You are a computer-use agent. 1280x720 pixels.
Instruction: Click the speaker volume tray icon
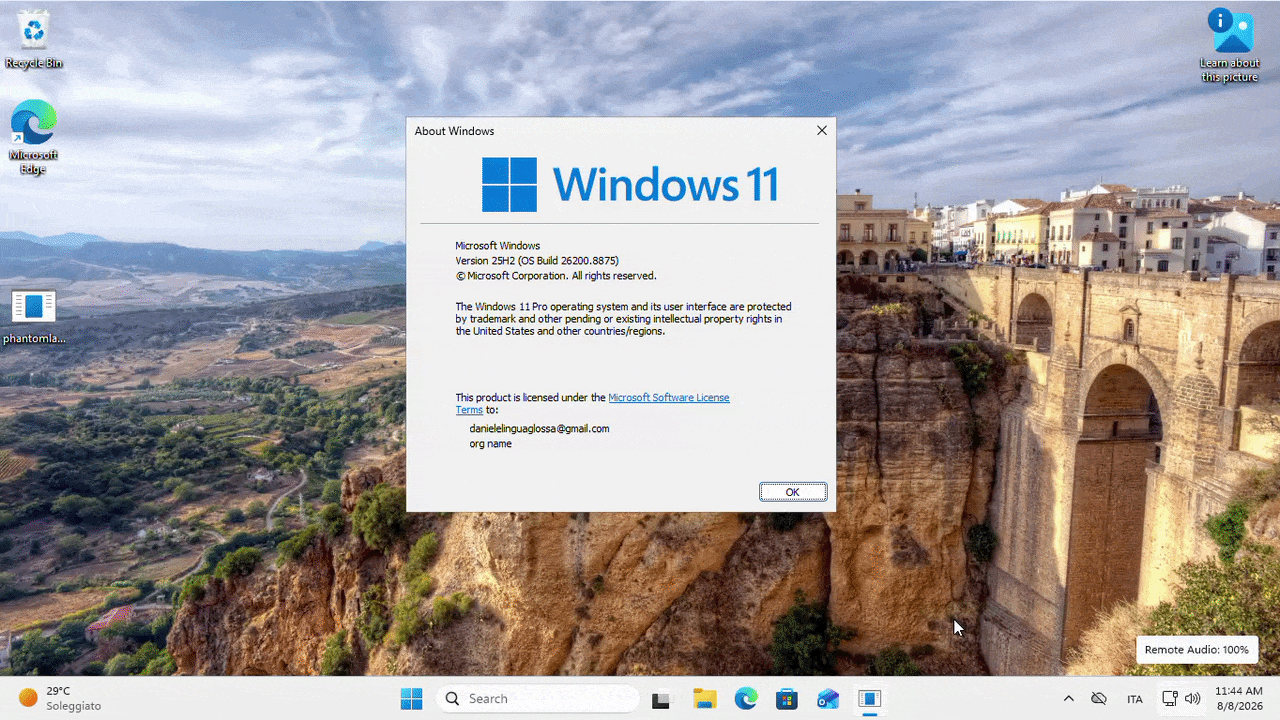click(1193, 699)
